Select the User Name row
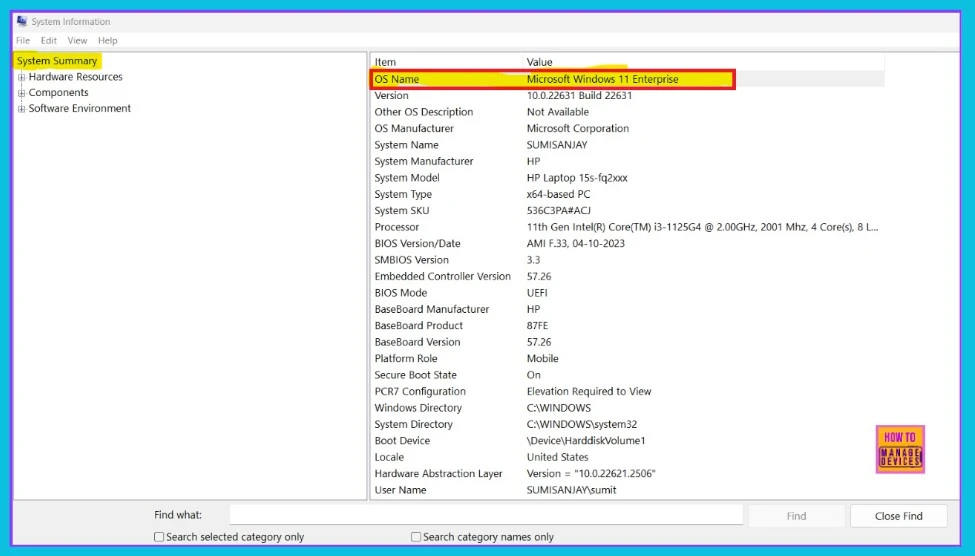Image resolution: width=975 pixels, height=556 pixels. pos(627,490)
